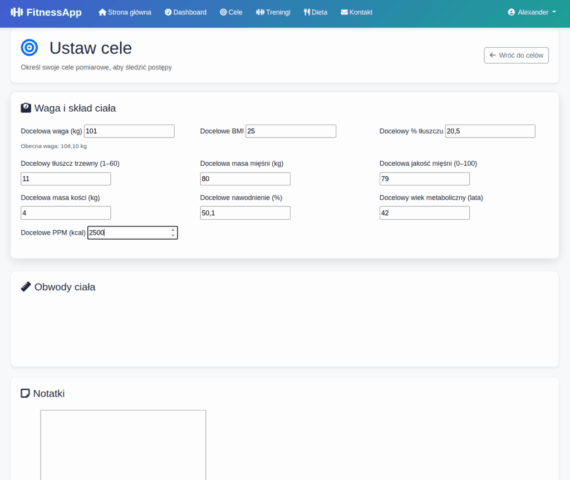Increase Docelowe PPM with the up spinner arrow
570x480 pixels.
173,230
